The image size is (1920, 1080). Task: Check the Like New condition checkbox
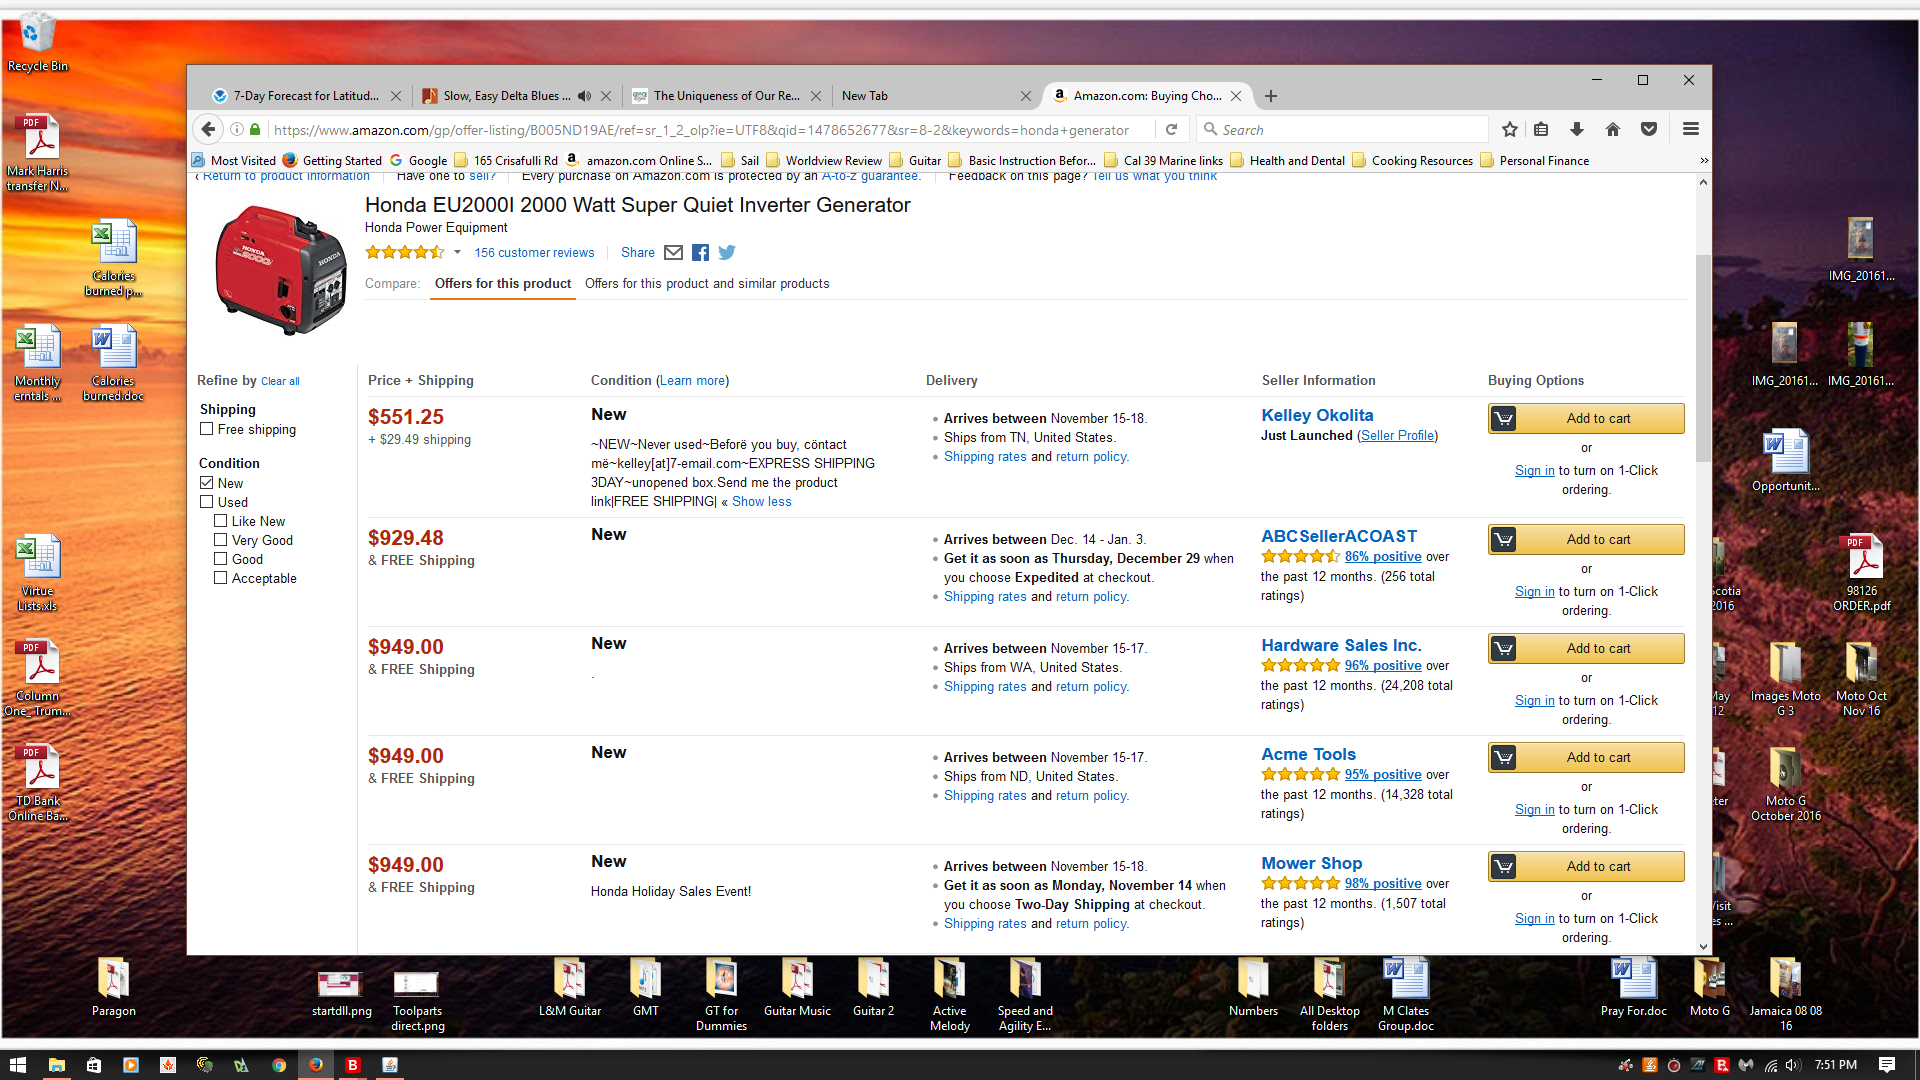221,521
